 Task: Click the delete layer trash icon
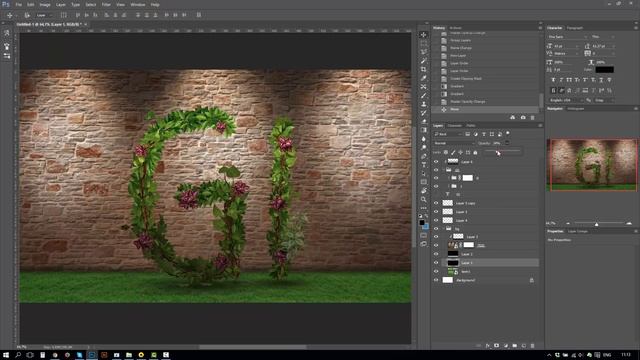pos(532,346)
